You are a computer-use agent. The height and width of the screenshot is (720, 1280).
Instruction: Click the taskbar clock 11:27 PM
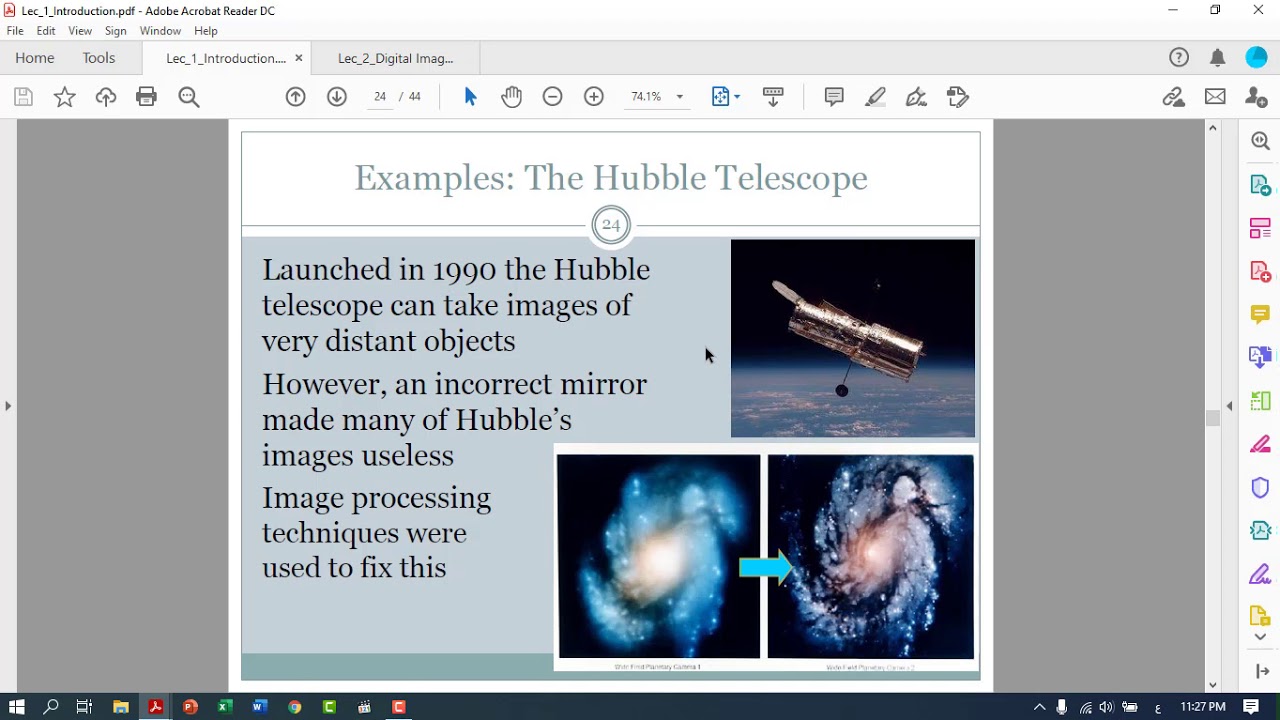(x=1203, y=707)
